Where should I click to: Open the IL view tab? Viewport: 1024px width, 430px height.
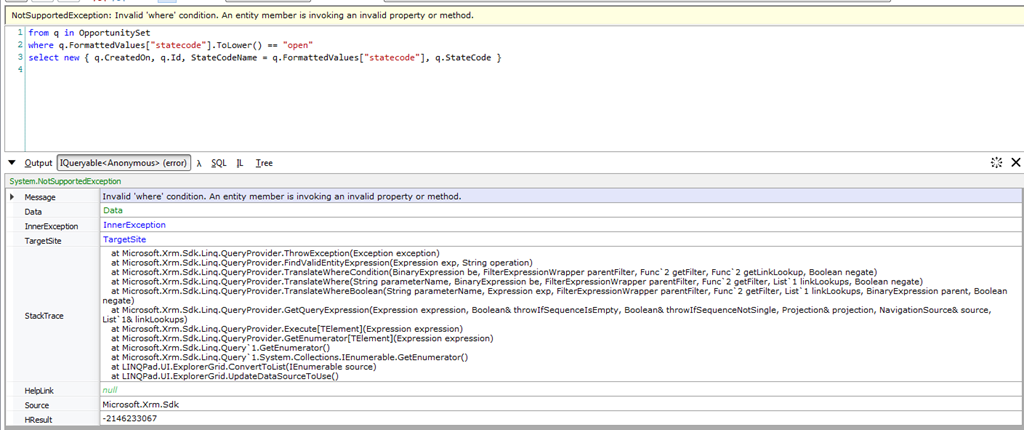(x=240, y=162)
